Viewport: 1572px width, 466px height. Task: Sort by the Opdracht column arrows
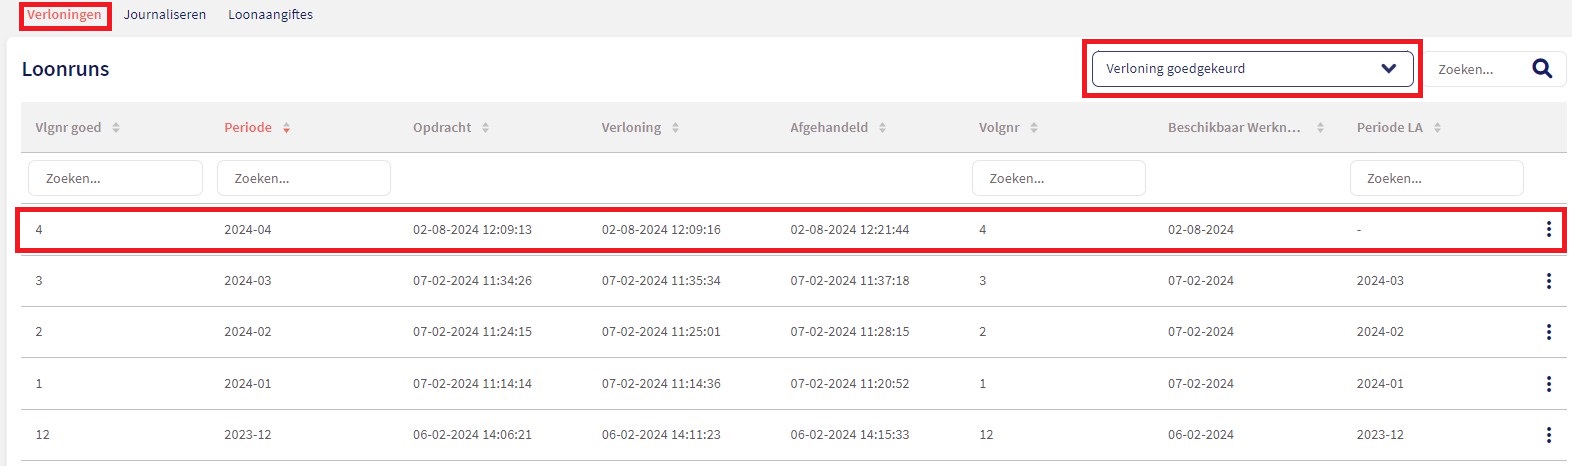pos(486,128)
